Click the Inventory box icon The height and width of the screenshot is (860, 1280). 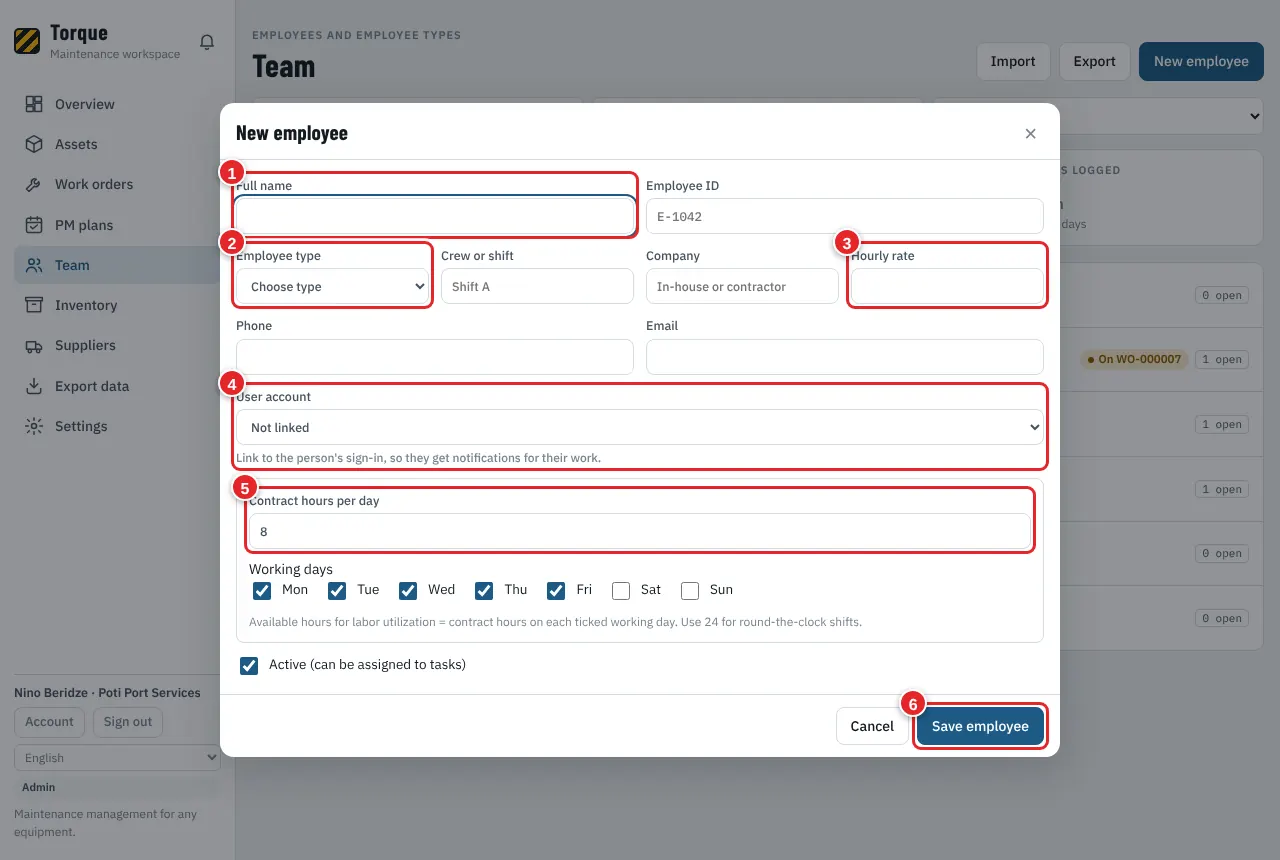point(34,305)
